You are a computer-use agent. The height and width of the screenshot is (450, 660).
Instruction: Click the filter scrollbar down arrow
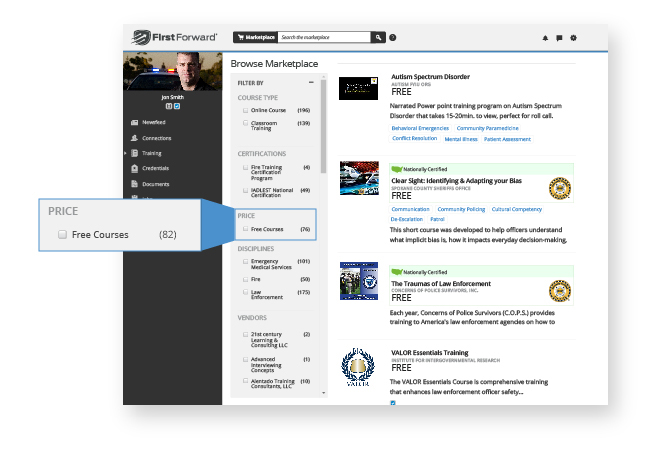[323, 393]
